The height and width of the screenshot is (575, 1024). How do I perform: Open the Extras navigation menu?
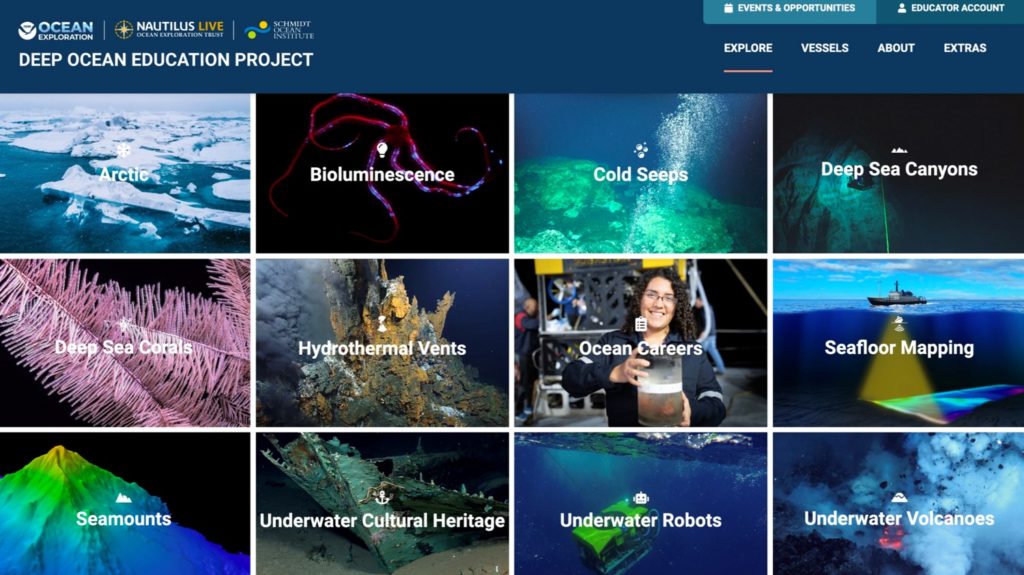(965, 48)
